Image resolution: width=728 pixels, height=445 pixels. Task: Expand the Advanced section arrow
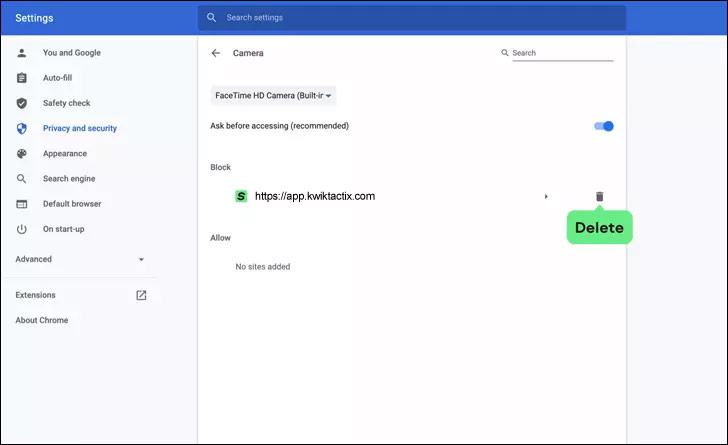(141, 260)
